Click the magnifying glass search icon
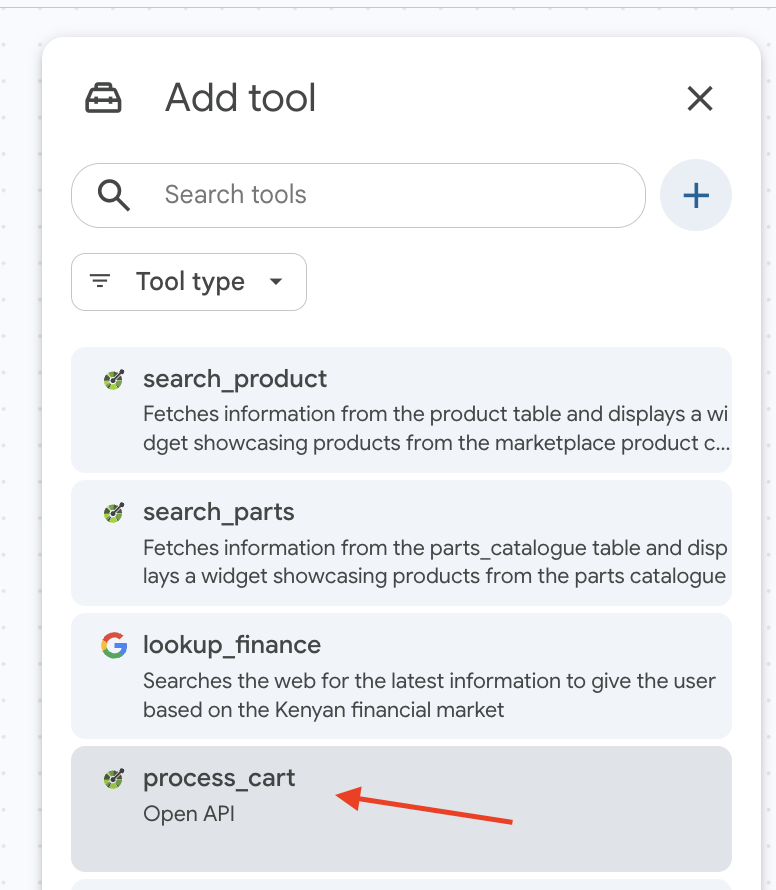776x890 pixels. tap(114, 195)
